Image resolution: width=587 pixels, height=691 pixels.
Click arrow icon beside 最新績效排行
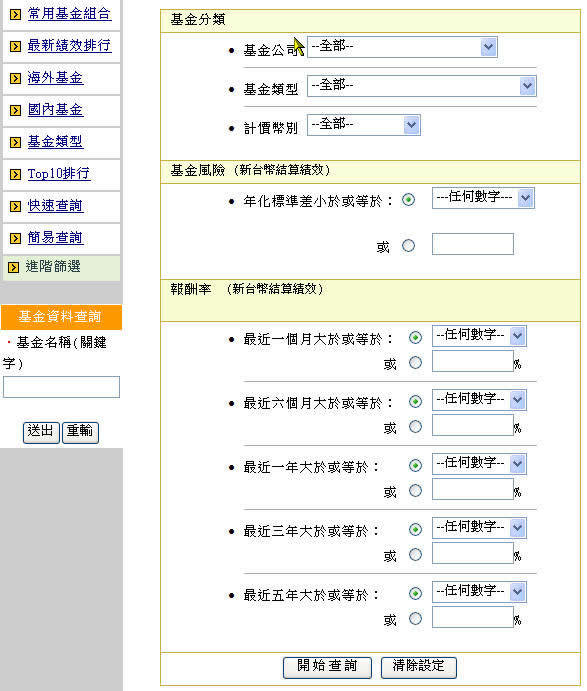click(15, 46)
